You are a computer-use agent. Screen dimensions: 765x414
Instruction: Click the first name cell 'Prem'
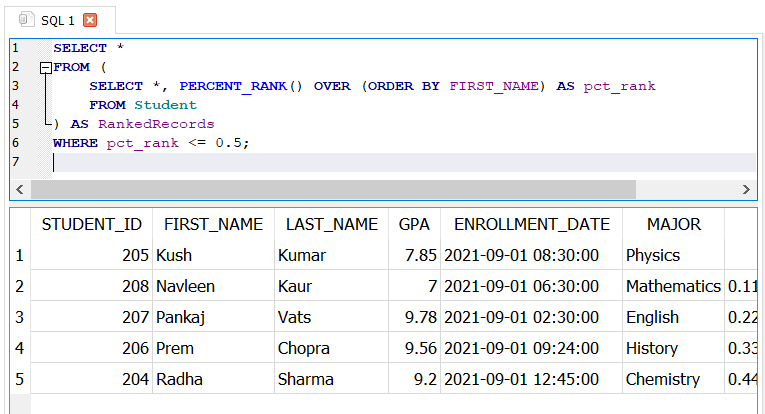coord(213,348)
